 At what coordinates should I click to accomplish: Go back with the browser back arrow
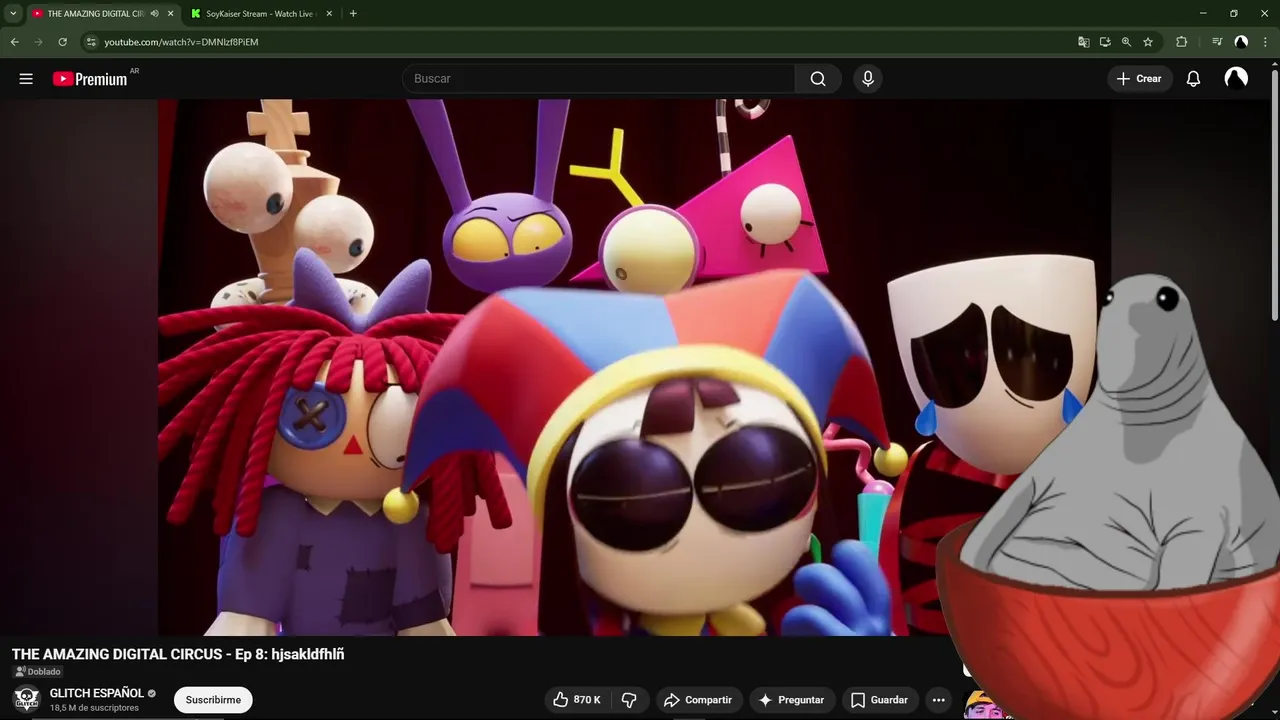pos(15,42)
